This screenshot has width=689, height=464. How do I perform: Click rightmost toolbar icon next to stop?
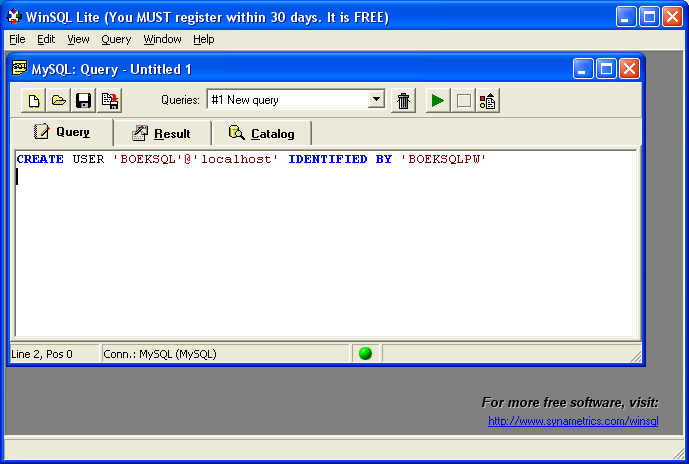pyautogui.click(x=488, y=101)
